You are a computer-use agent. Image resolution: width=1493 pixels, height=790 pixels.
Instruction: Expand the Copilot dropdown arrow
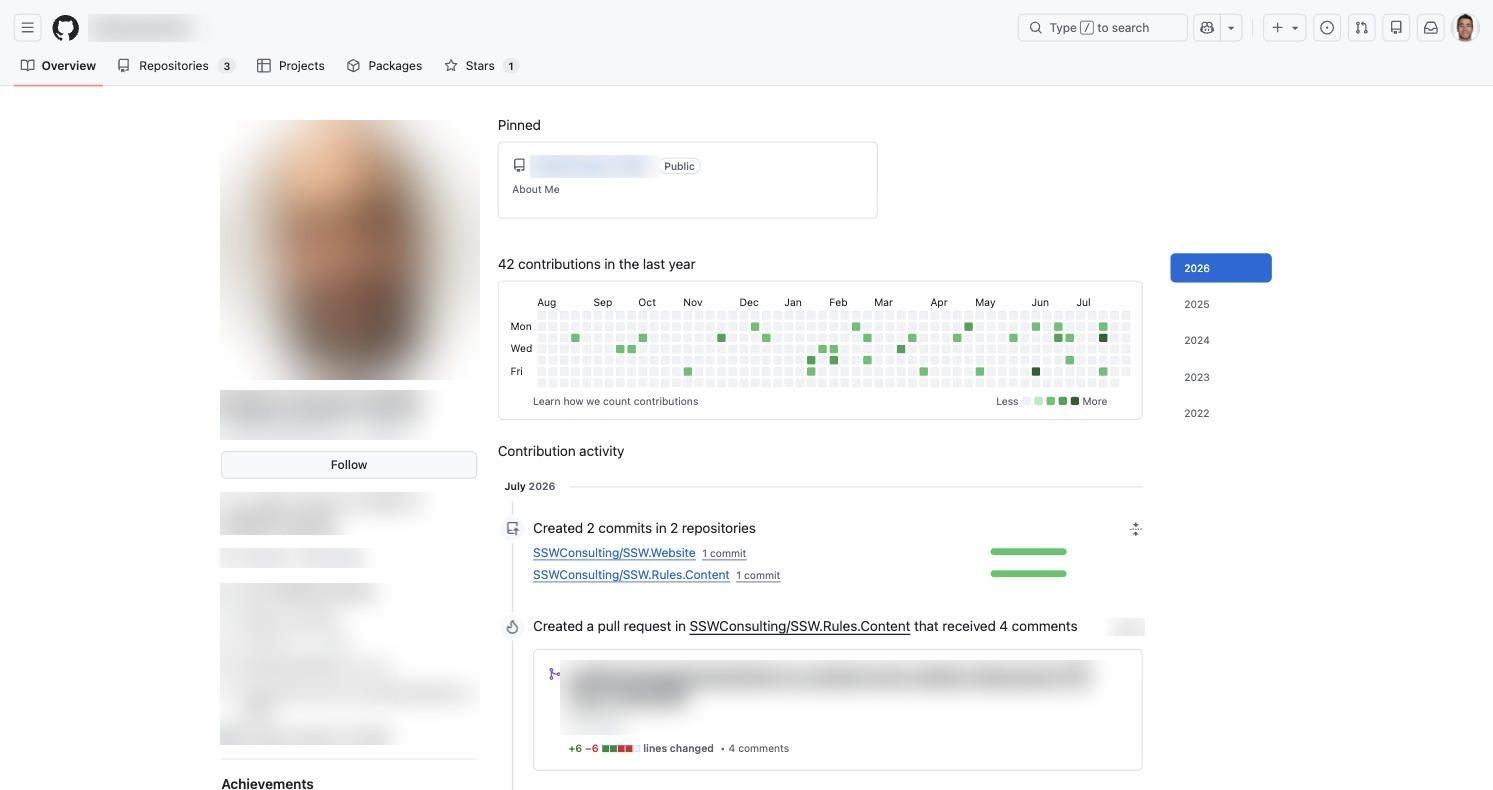(x=1231, y=28)
